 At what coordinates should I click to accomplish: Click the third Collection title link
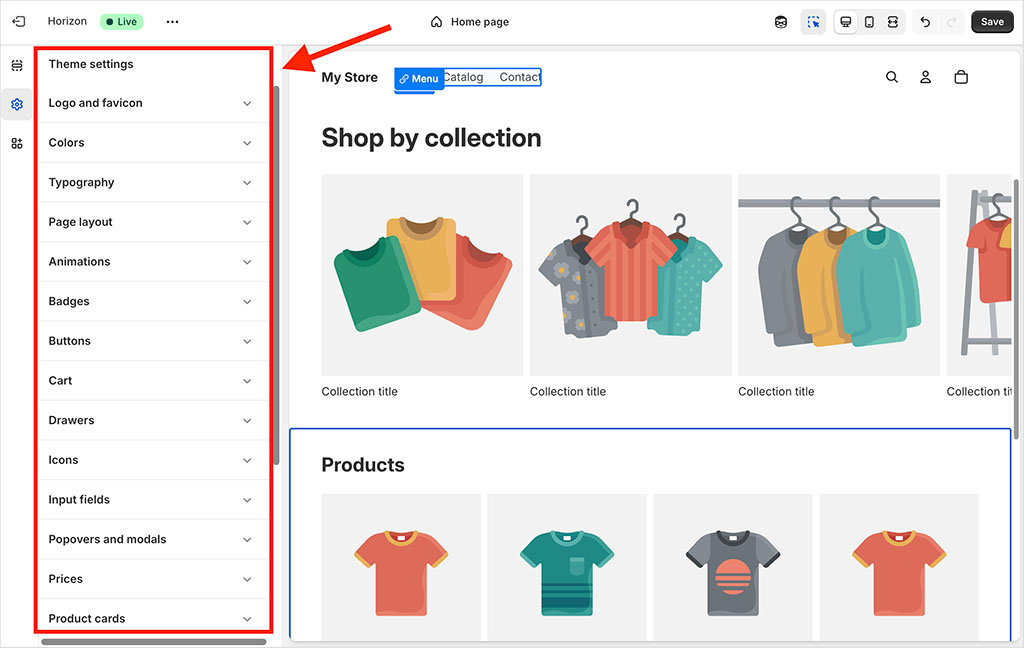[776, 391]
